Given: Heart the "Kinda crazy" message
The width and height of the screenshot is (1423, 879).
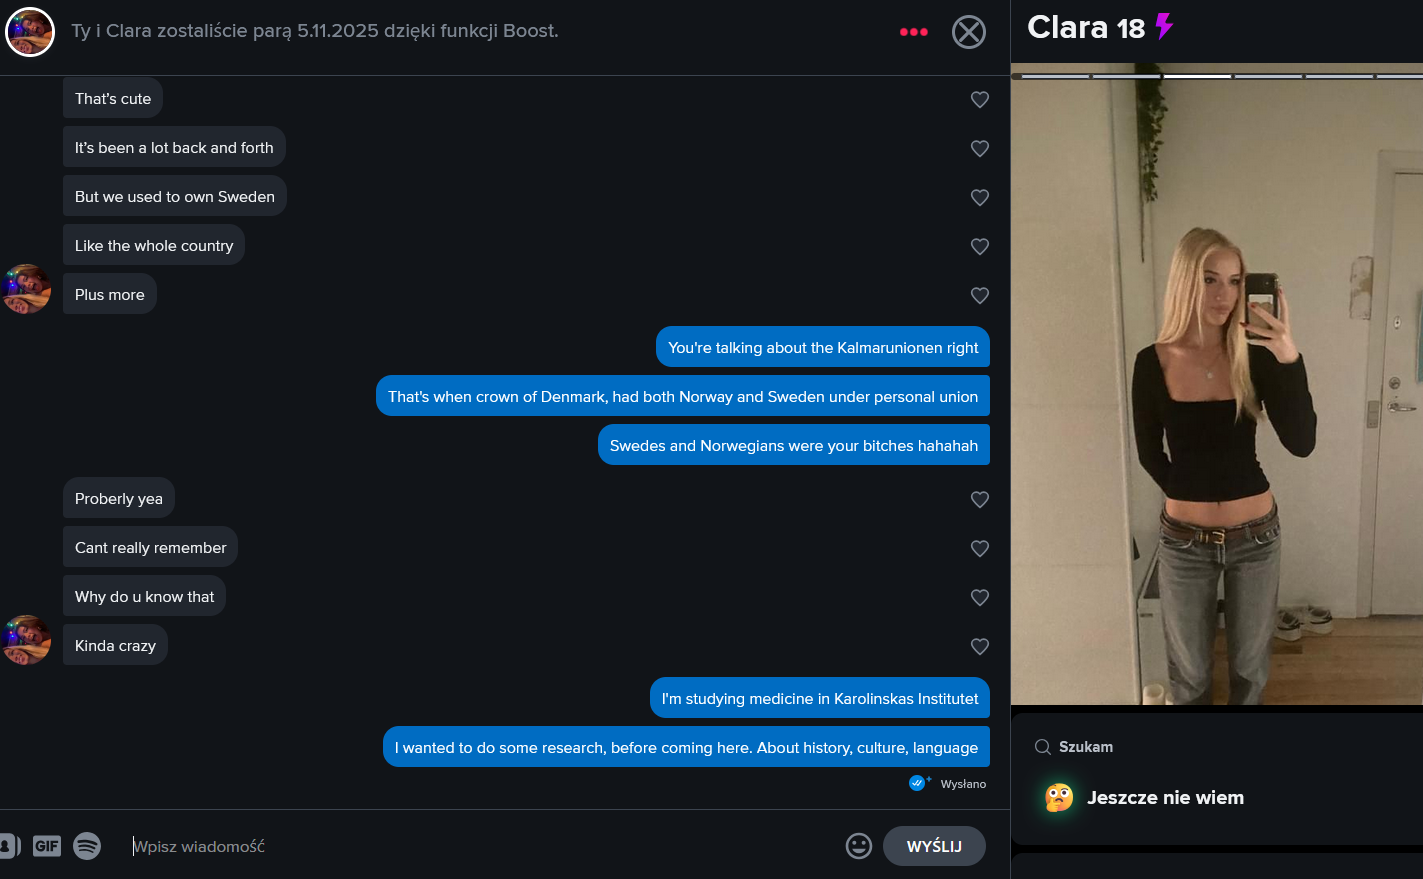Looking at the screenshot, I should pos(980,646).
